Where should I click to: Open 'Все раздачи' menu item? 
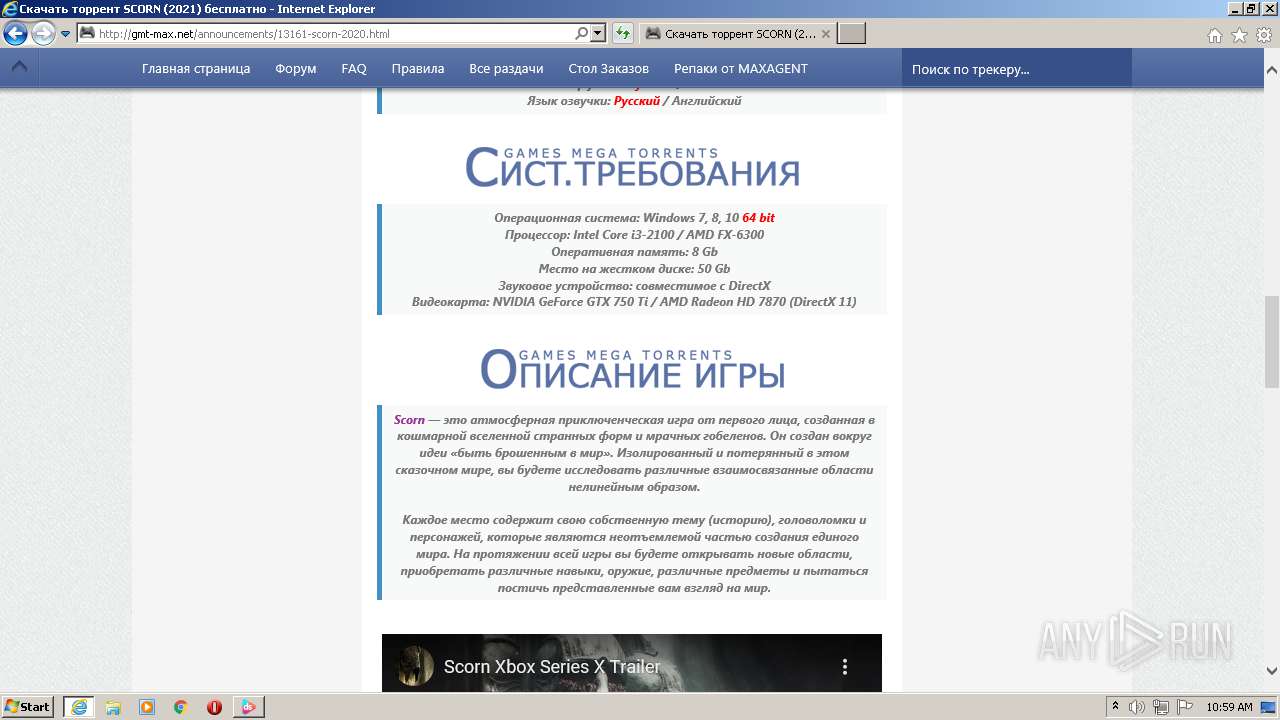[x=506, y=69]
